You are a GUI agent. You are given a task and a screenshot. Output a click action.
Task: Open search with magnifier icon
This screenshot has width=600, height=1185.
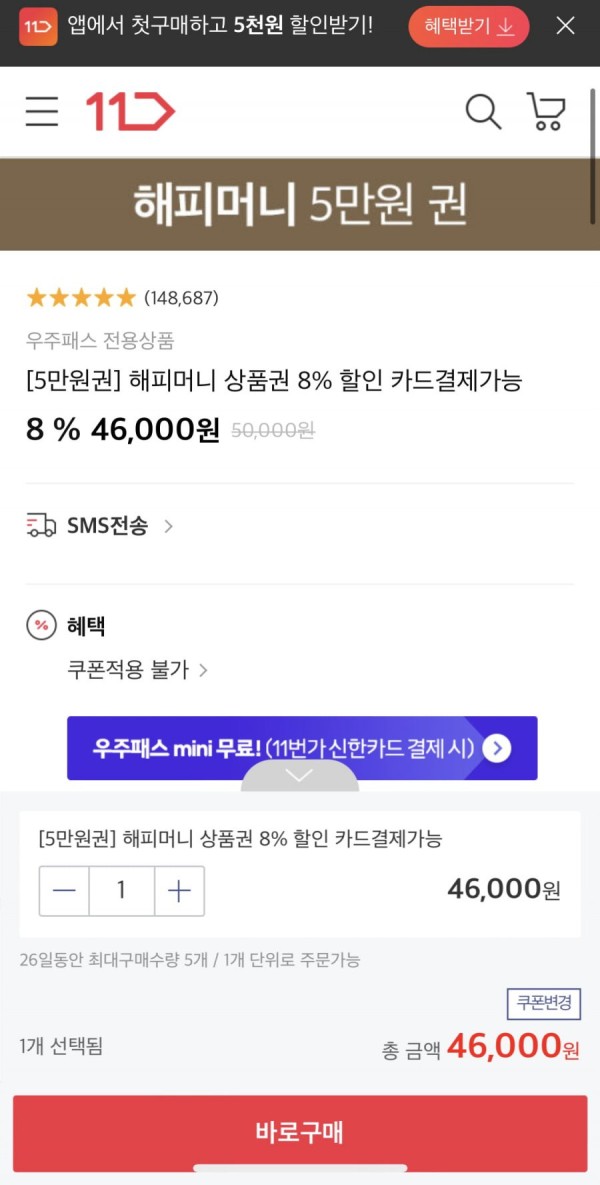point(483,112)
